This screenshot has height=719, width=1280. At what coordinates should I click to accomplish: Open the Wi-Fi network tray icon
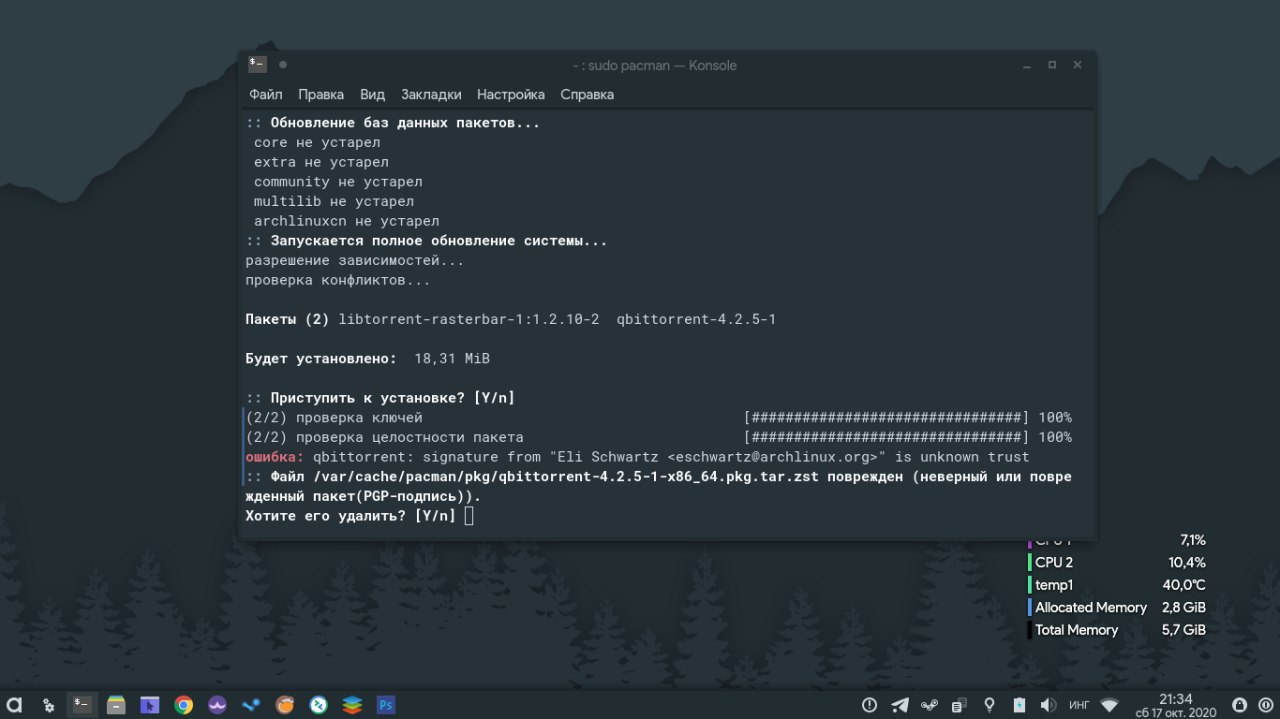(x=1109, y=705)
